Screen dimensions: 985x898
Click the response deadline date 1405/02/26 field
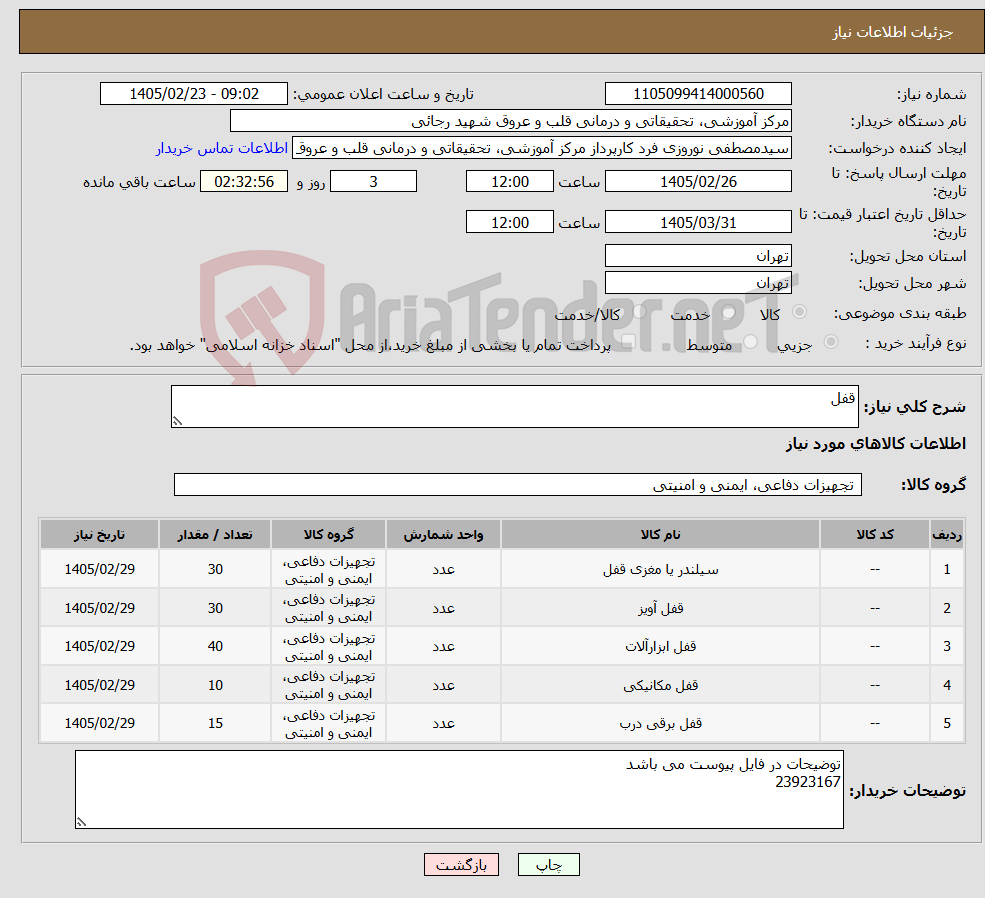tap(698, 181)
